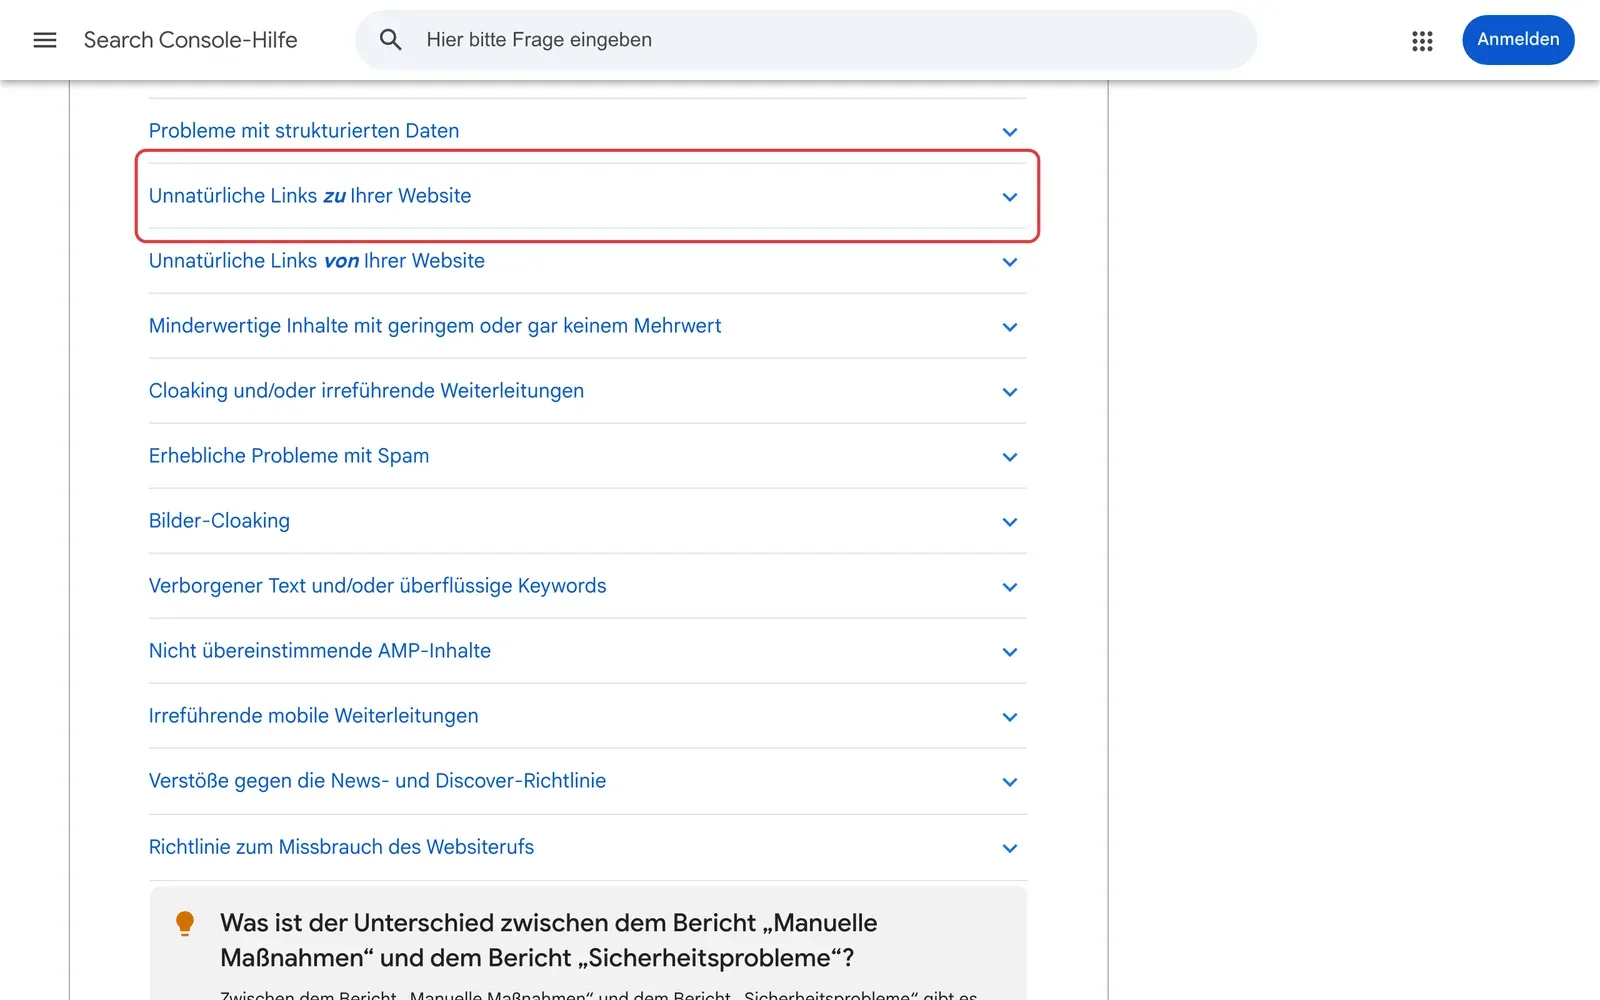This screenshot has width=1600, height=1000.
Task: Select 'Nicht übereinstimmende AMP-Inhalte' title
Action: (320, 651)
